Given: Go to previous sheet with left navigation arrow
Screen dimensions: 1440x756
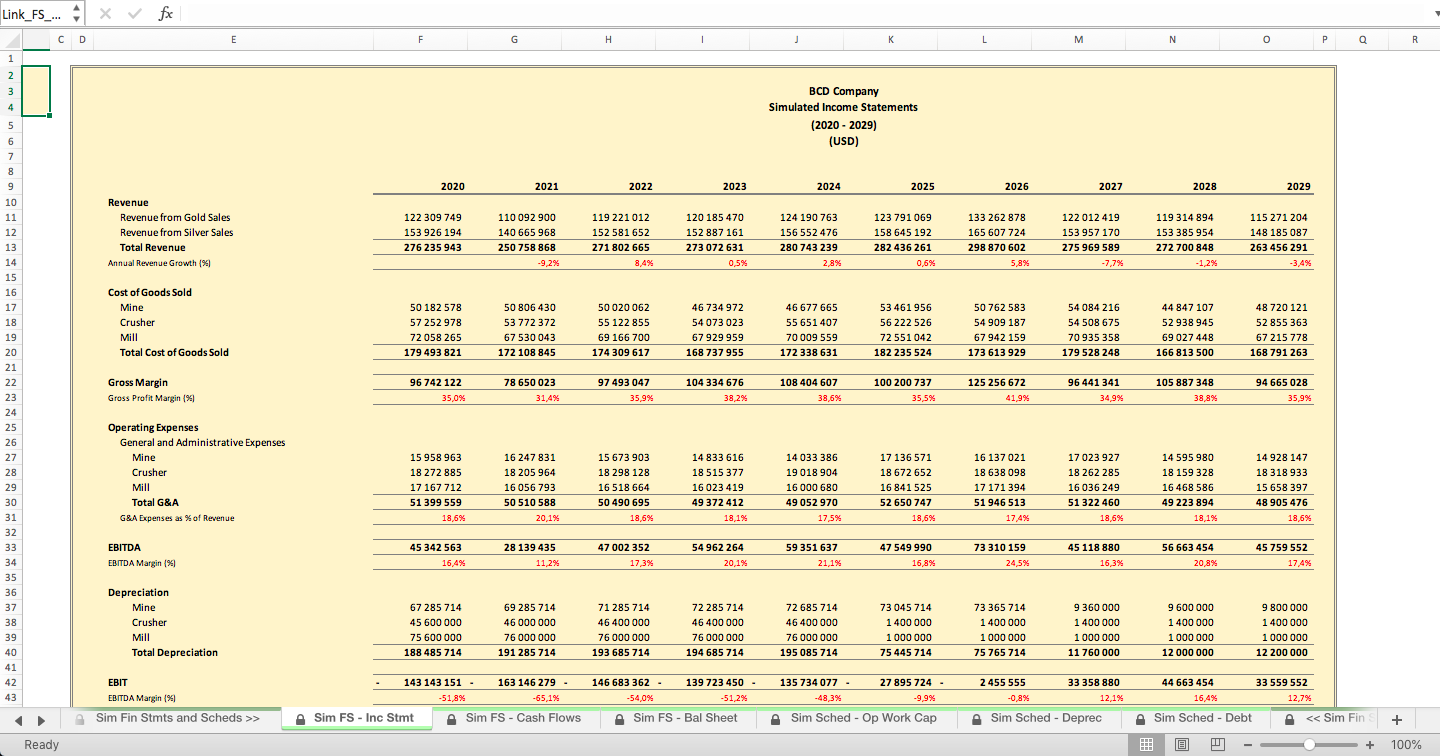Looking at the screenshot, I should [x=16, y=720].
